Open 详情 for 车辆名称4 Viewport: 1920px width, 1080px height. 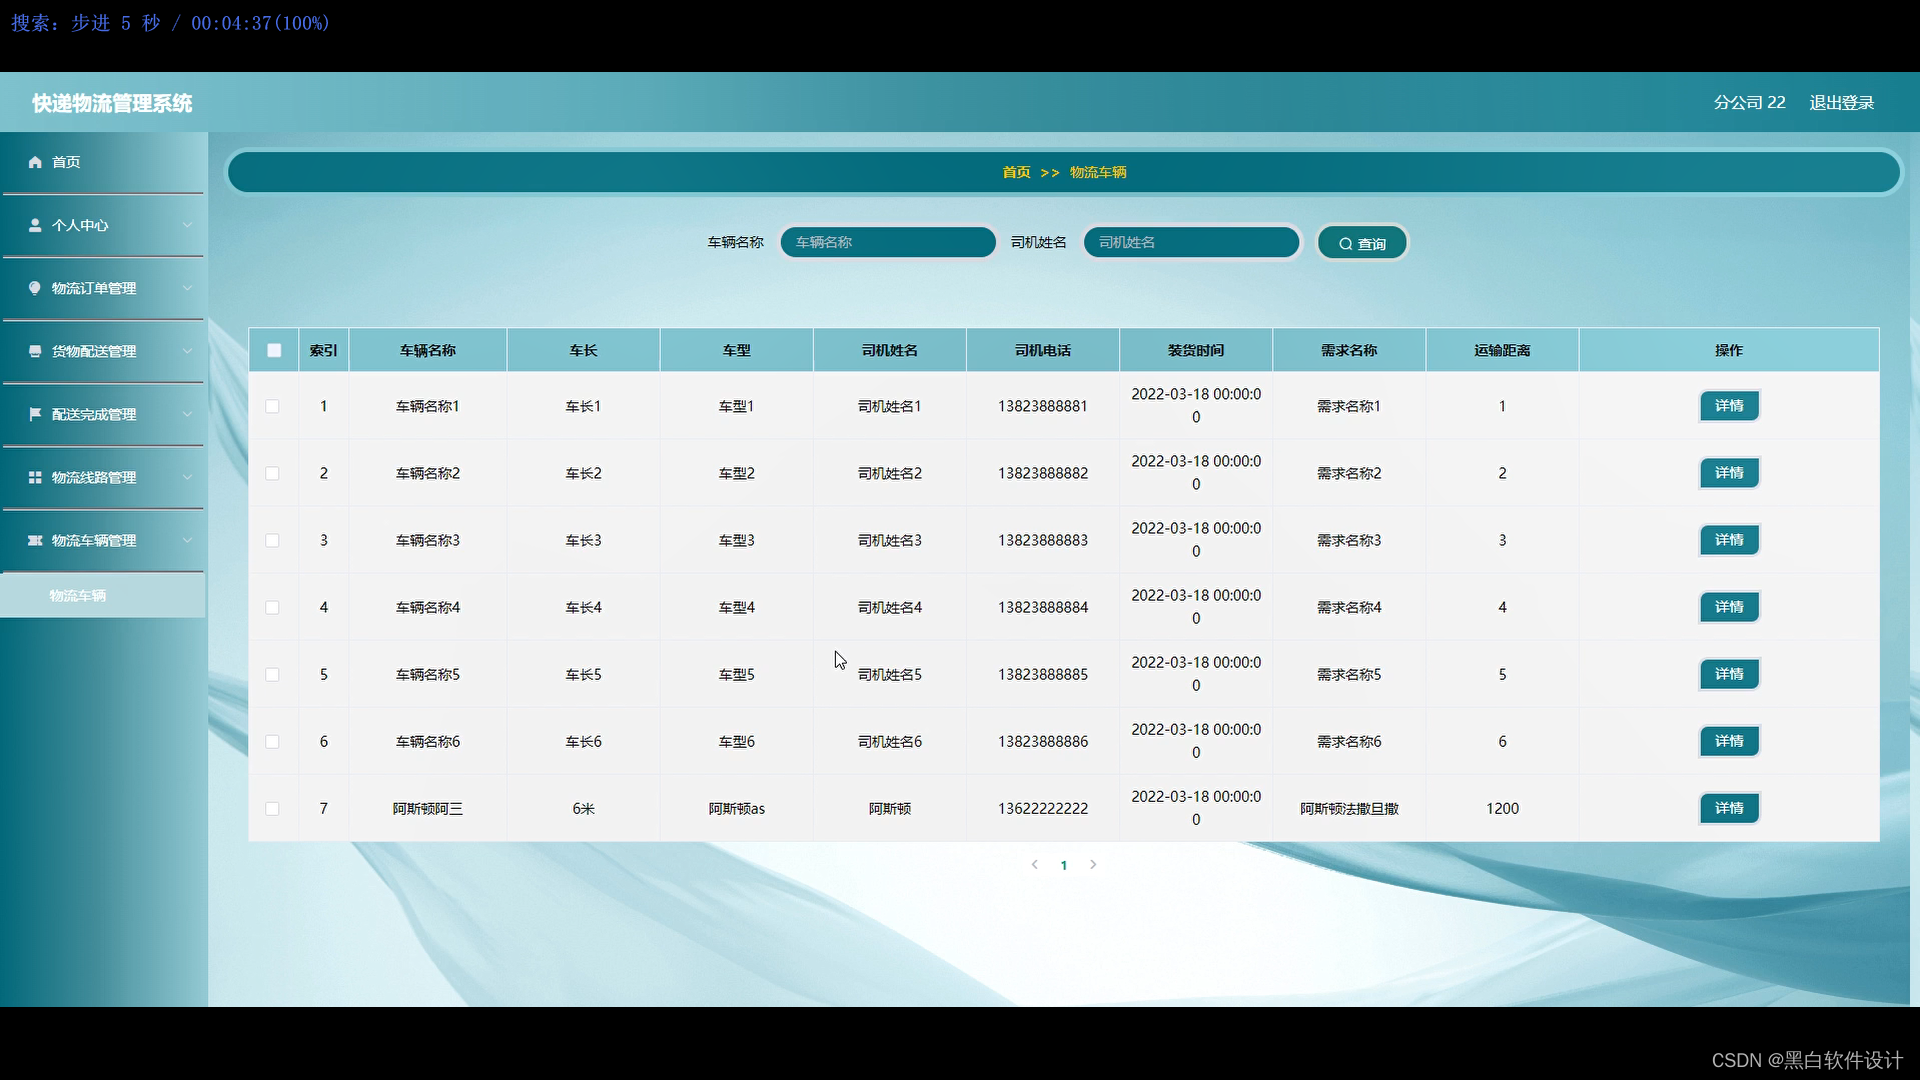pos(1729,607)
